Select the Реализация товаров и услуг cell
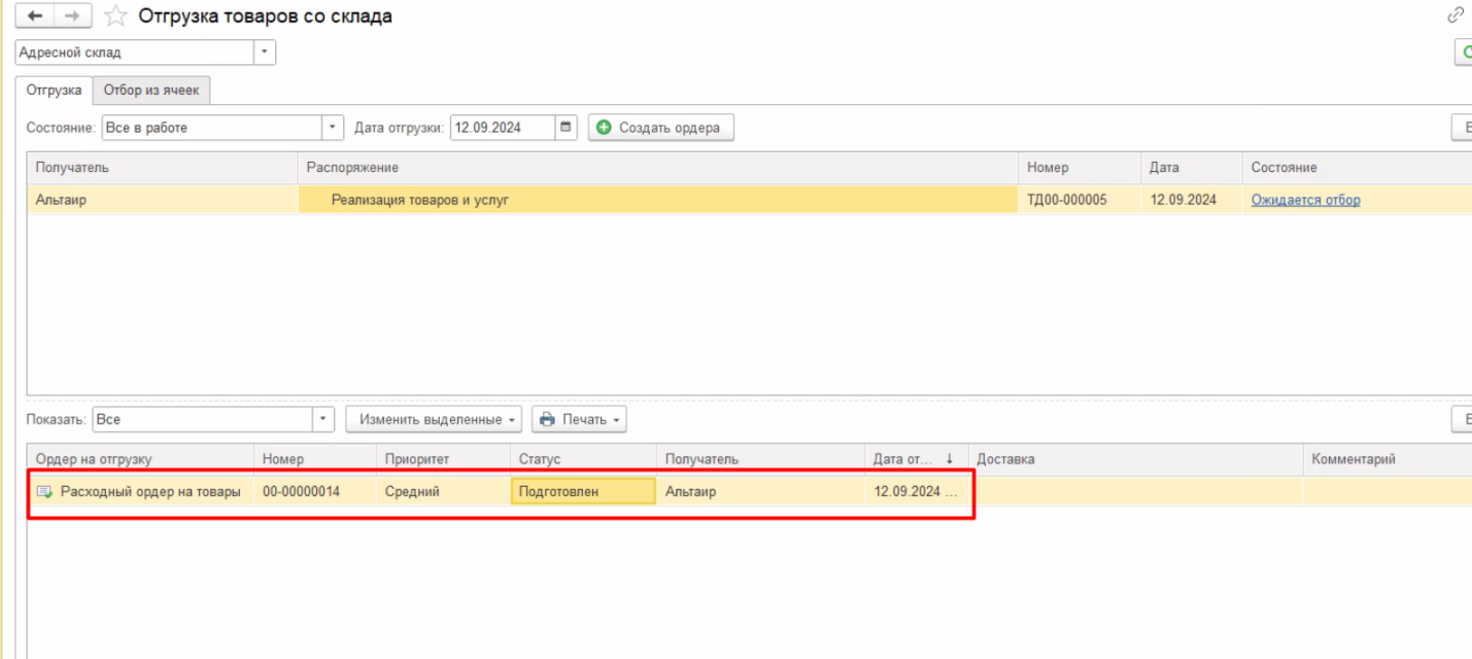1472x659 pixels. click(658, 200)
